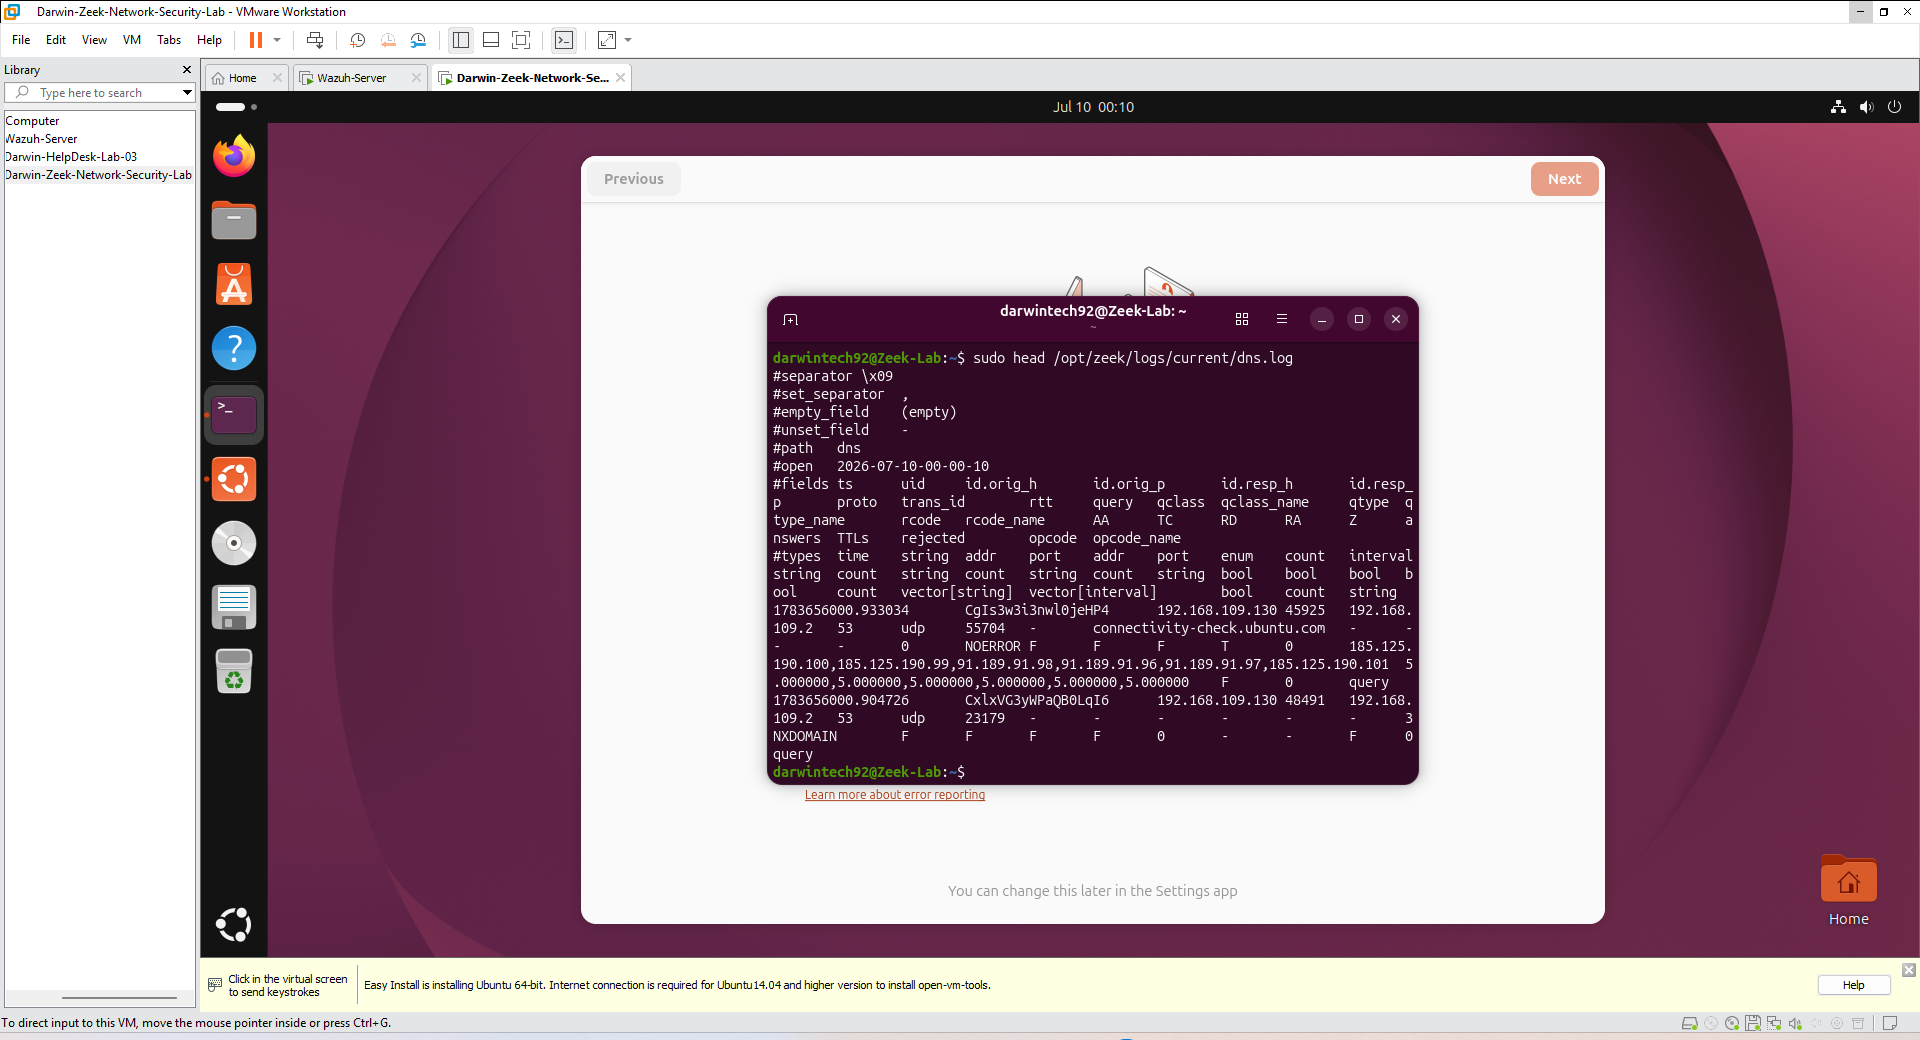Open the clock showing Jul 10 00:10
The height and width of the screenshot is (1040, 1920).
[x=1093, y=107]
